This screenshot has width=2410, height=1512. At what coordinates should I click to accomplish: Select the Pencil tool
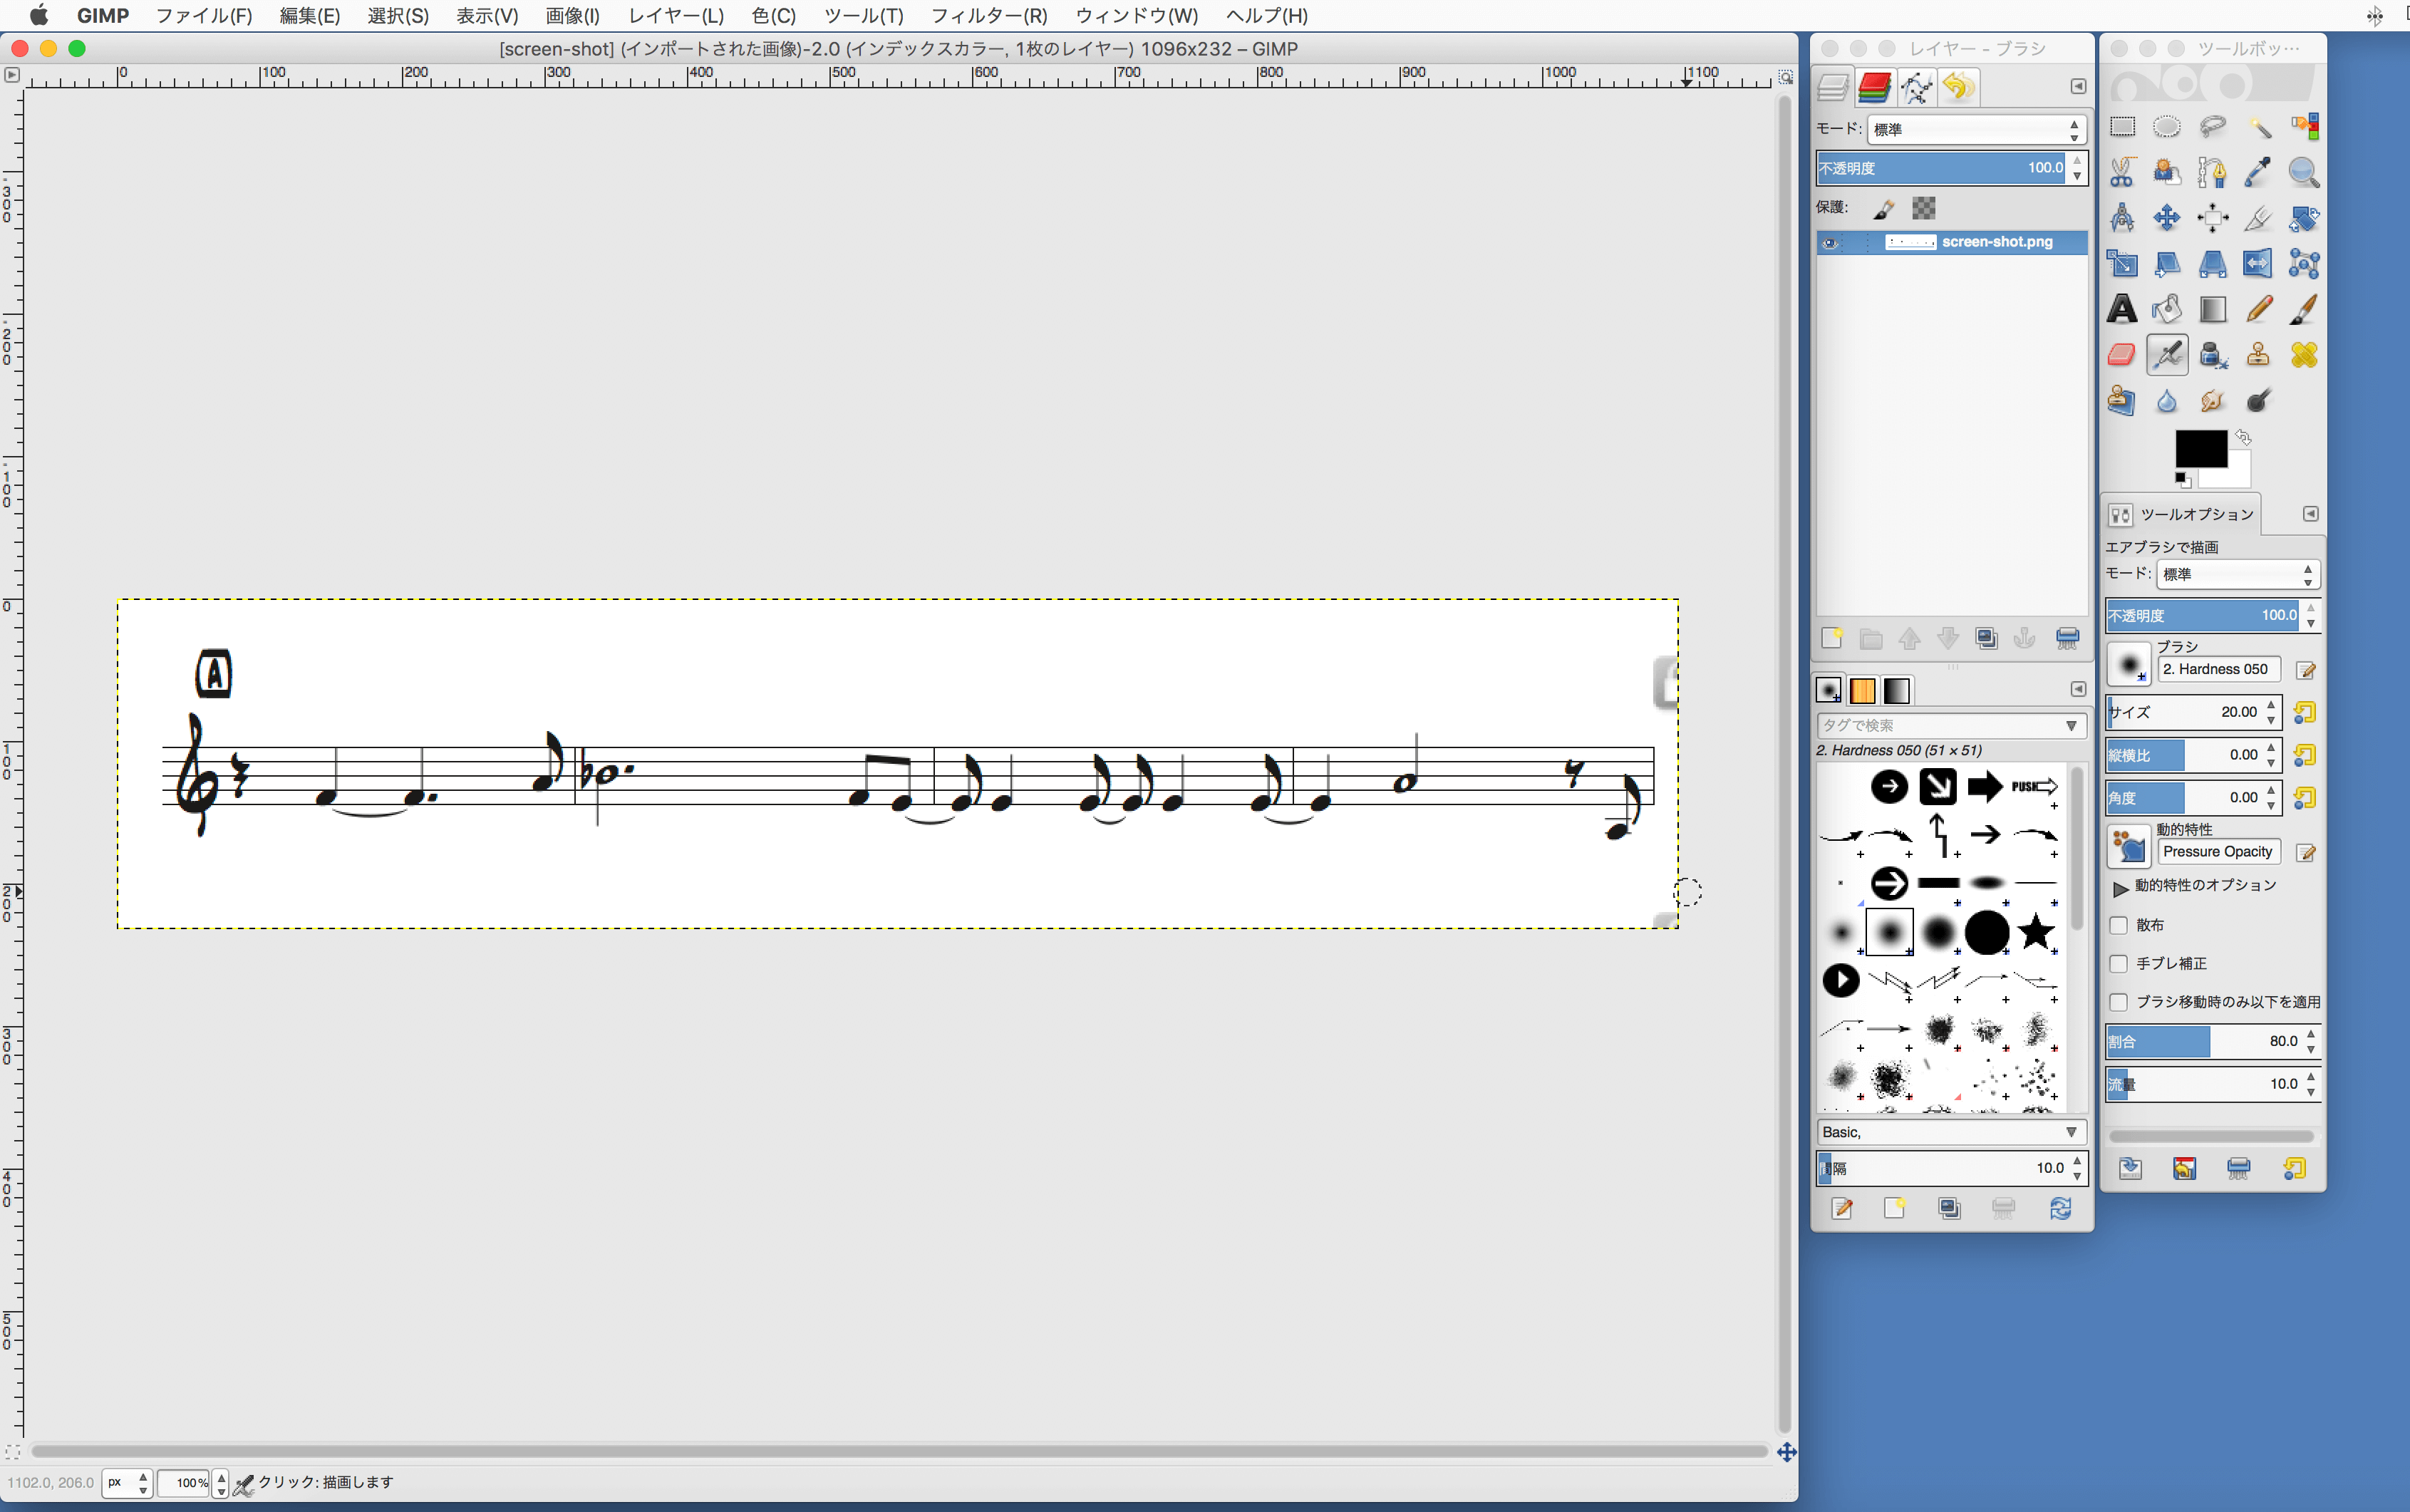click(x=2259, y=309)
